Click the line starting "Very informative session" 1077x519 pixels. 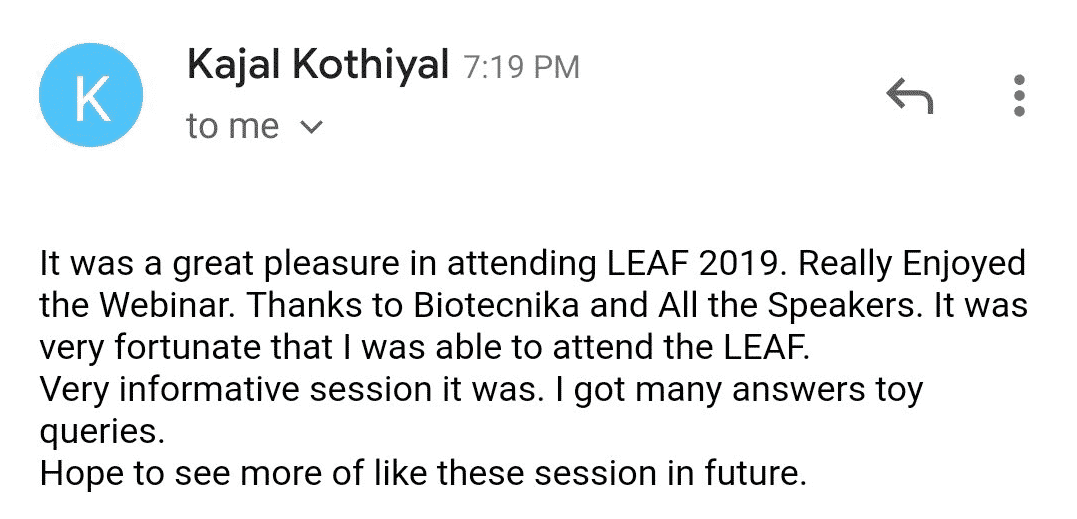coord(481,391)
